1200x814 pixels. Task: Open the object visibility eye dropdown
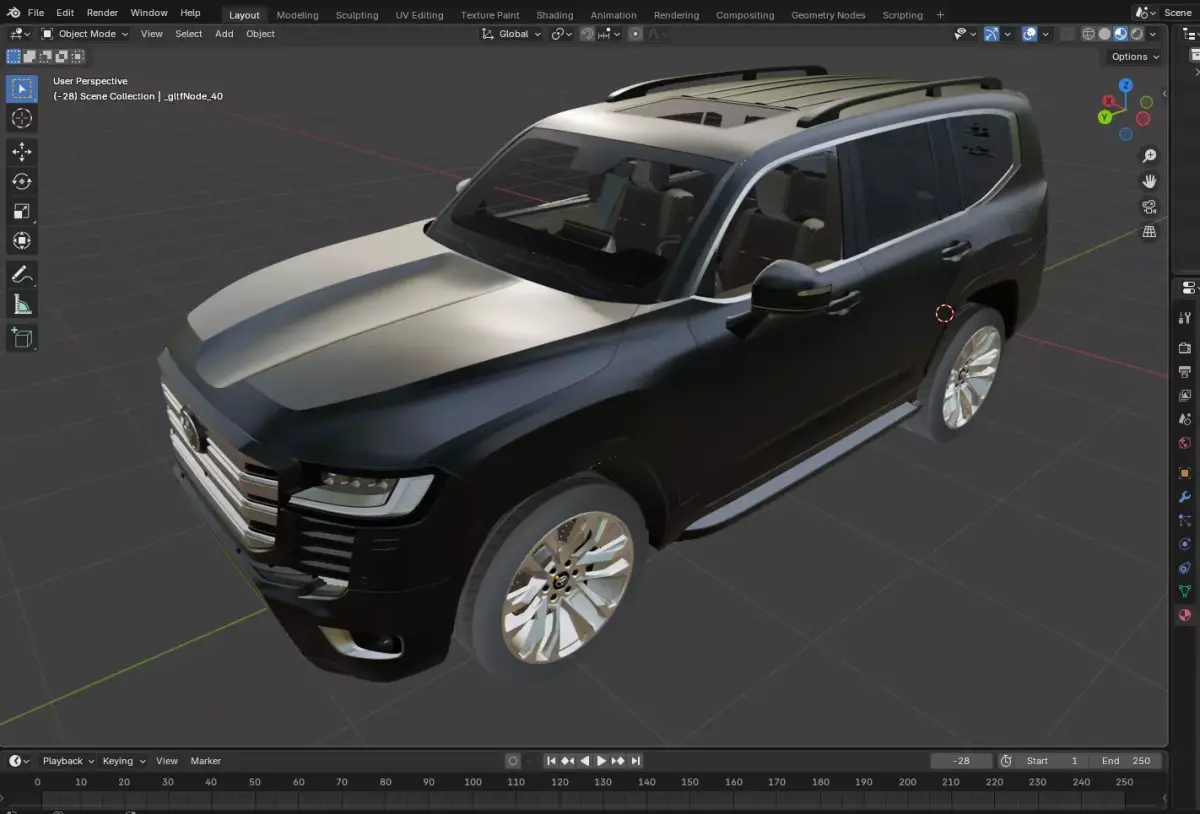click(x=965, y=34)
